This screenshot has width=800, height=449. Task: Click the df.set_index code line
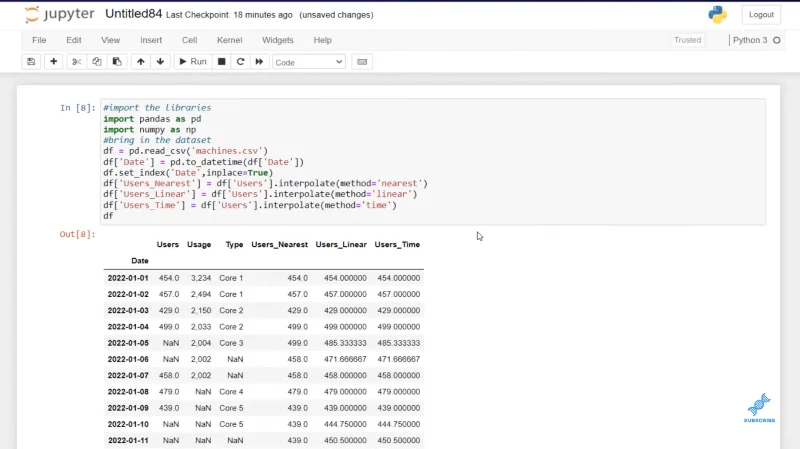(x=188, y=172)
